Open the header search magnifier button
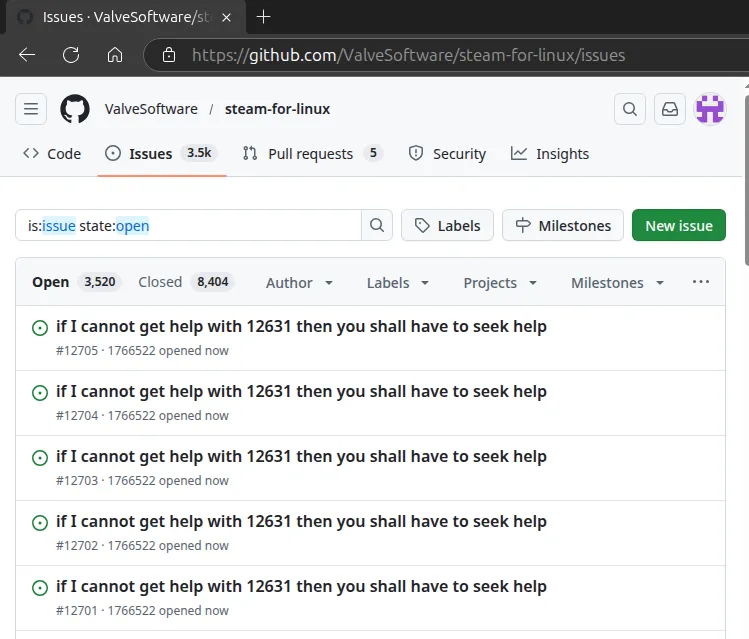Screen dimensions: 749x639 tap(630, 109)
